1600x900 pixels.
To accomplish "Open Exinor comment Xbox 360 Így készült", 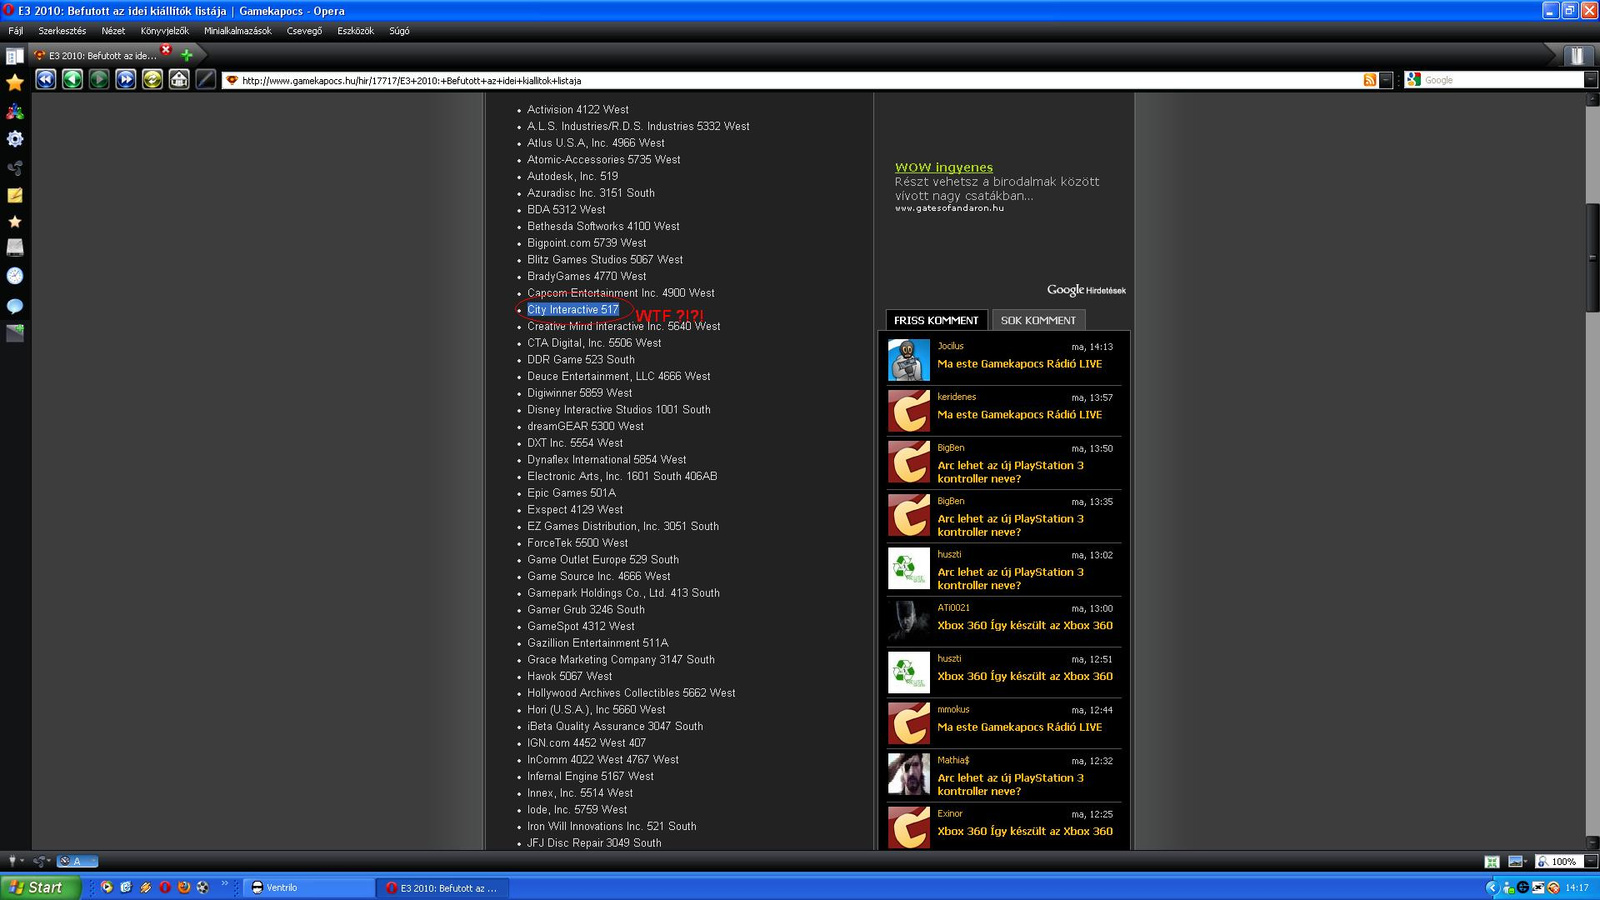I will (1025, 831).
